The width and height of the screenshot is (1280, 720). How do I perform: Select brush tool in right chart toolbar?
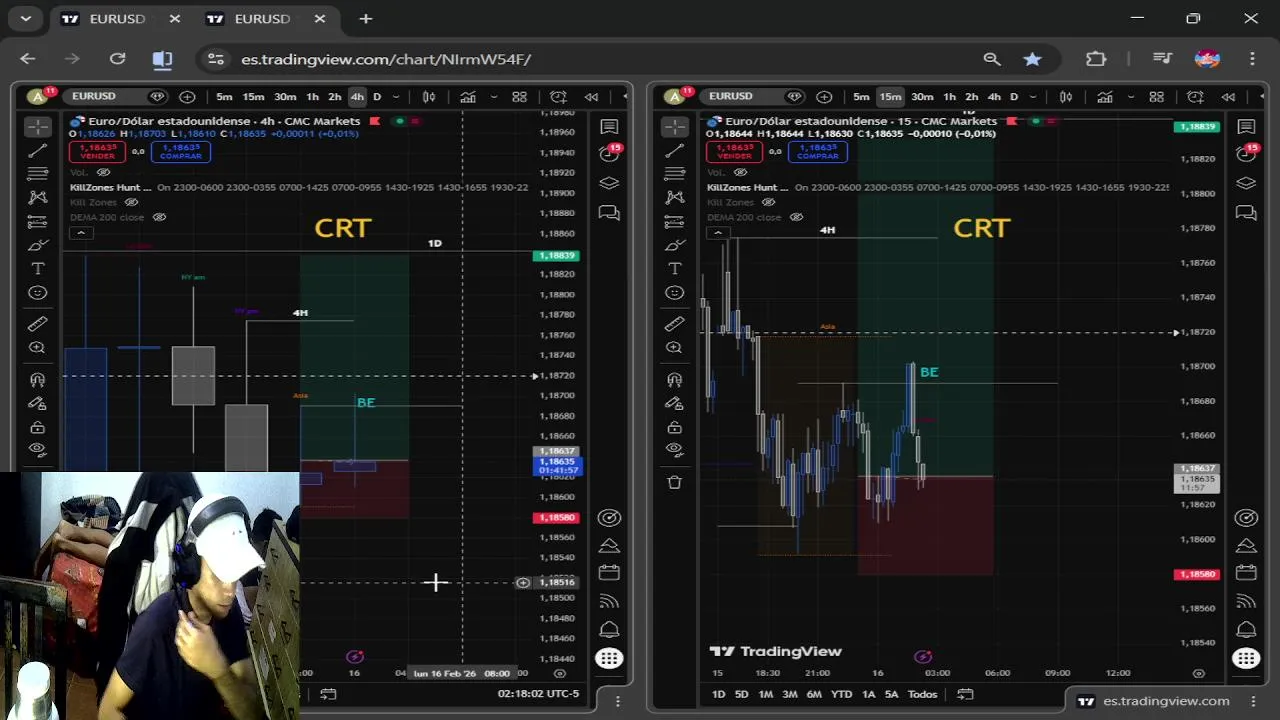click(674, 245)
